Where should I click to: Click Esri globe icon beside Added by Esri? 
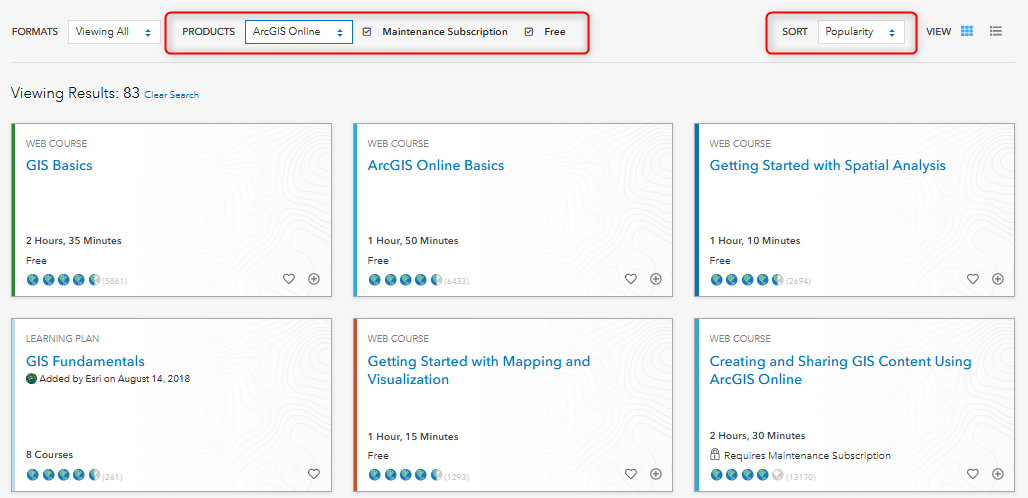point(31,379)
